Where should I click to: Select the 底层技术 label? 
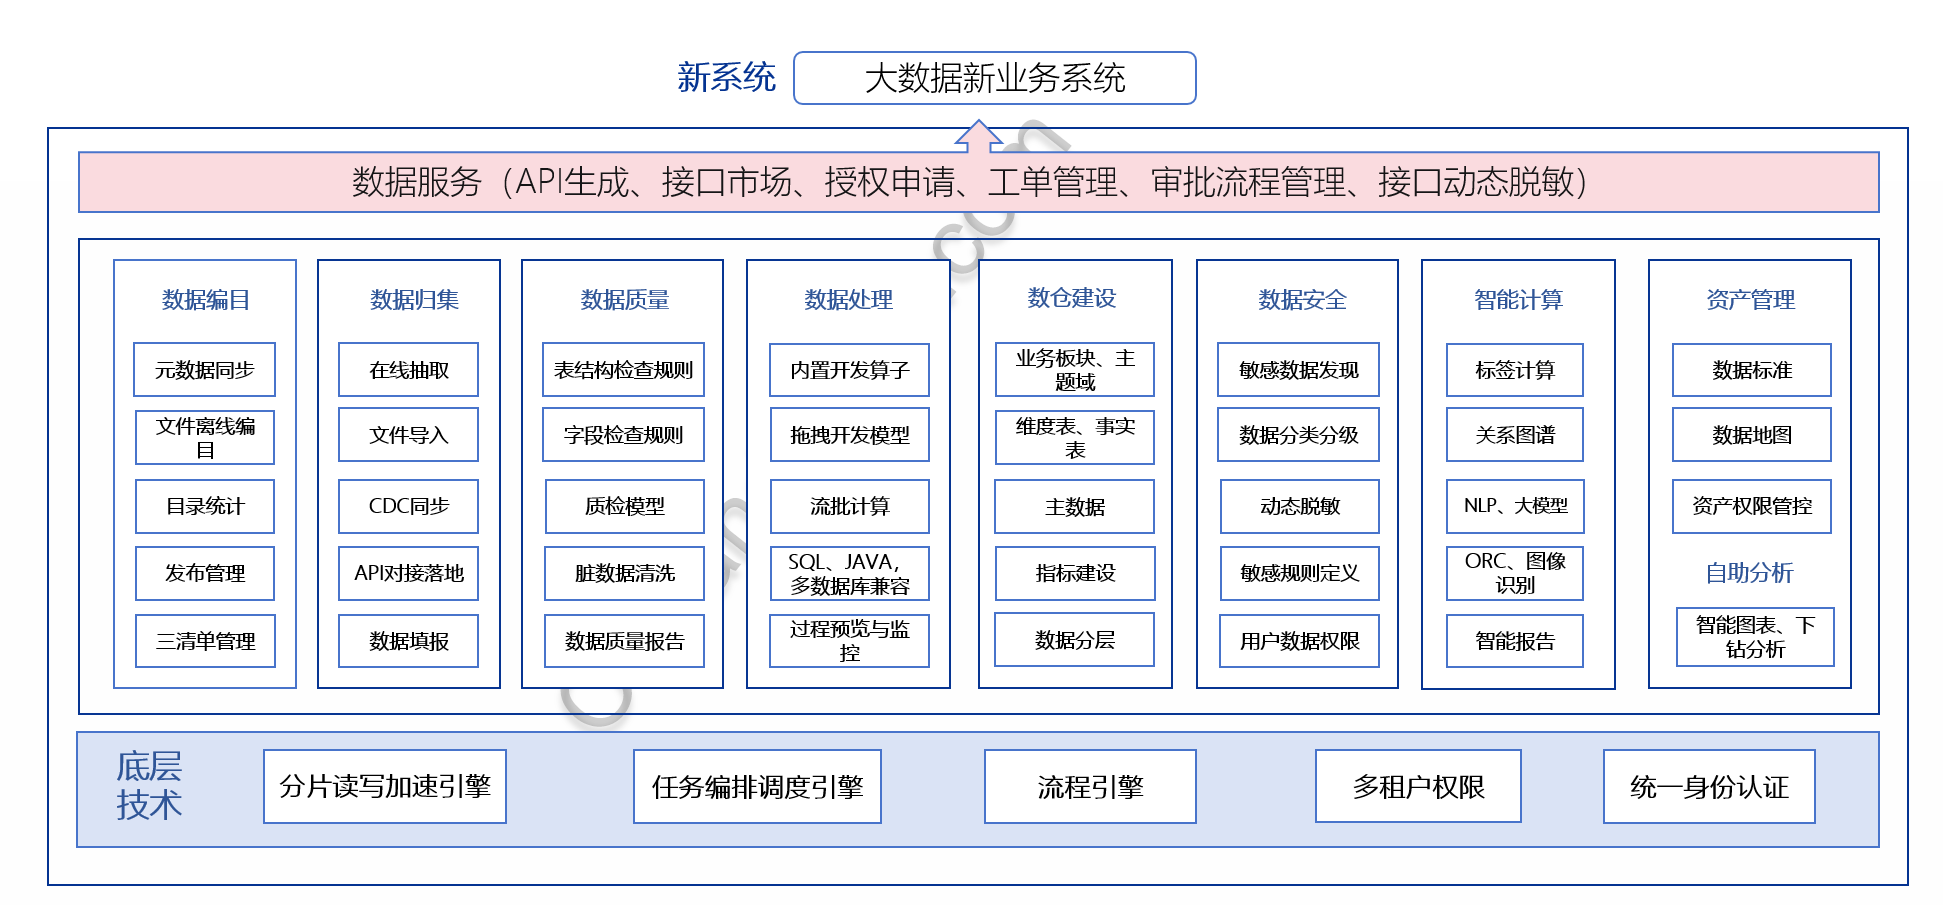point(149,786)
